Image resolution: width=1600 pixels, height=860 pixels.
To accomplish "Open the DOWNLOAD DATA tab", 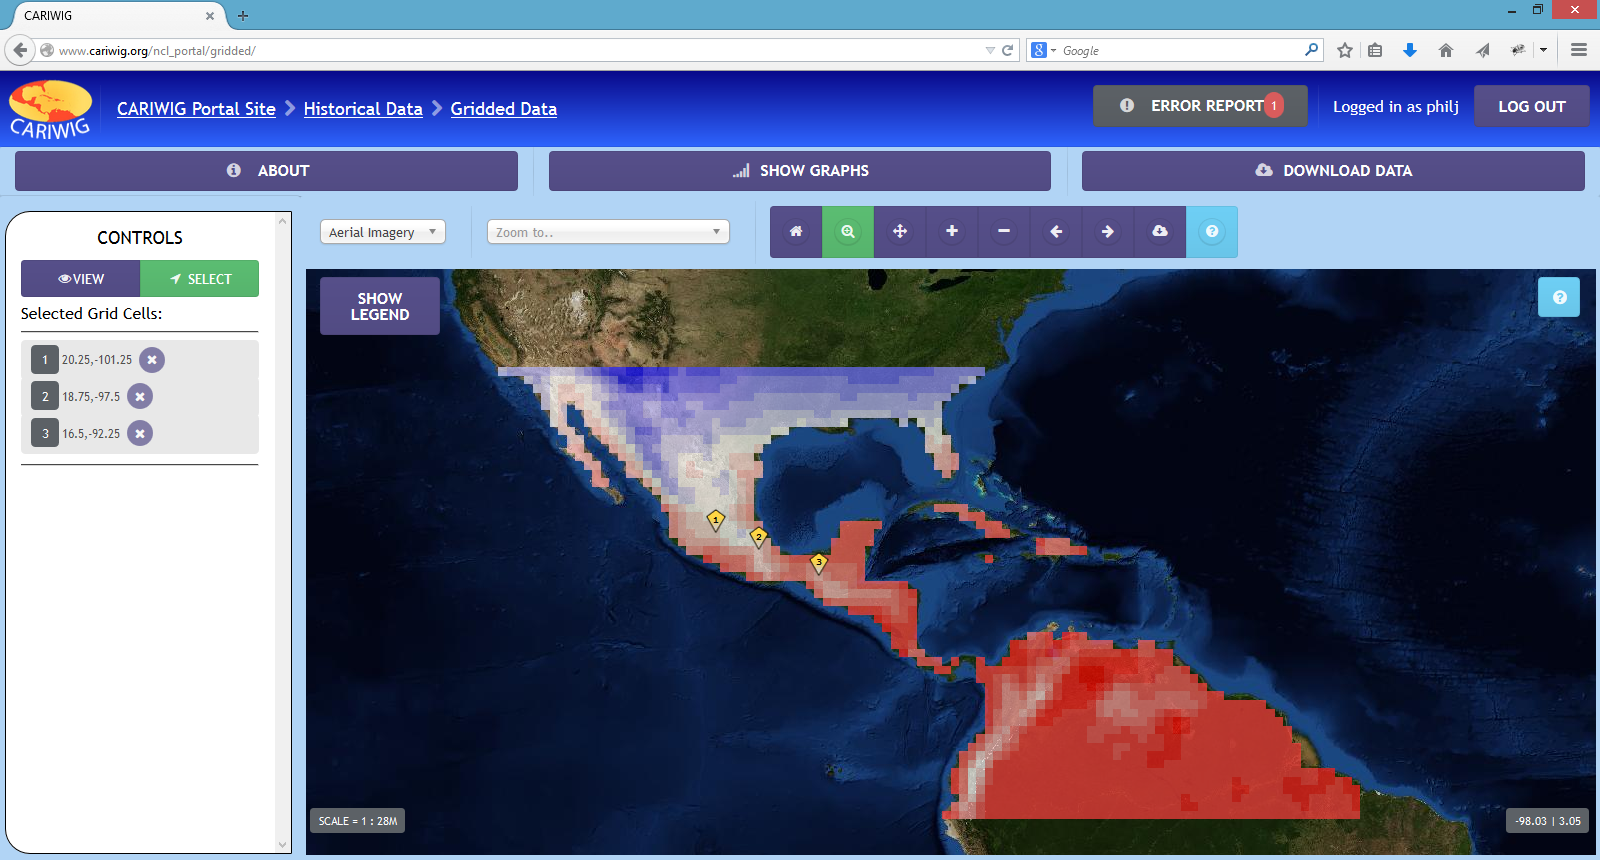I will (1333, 171).
